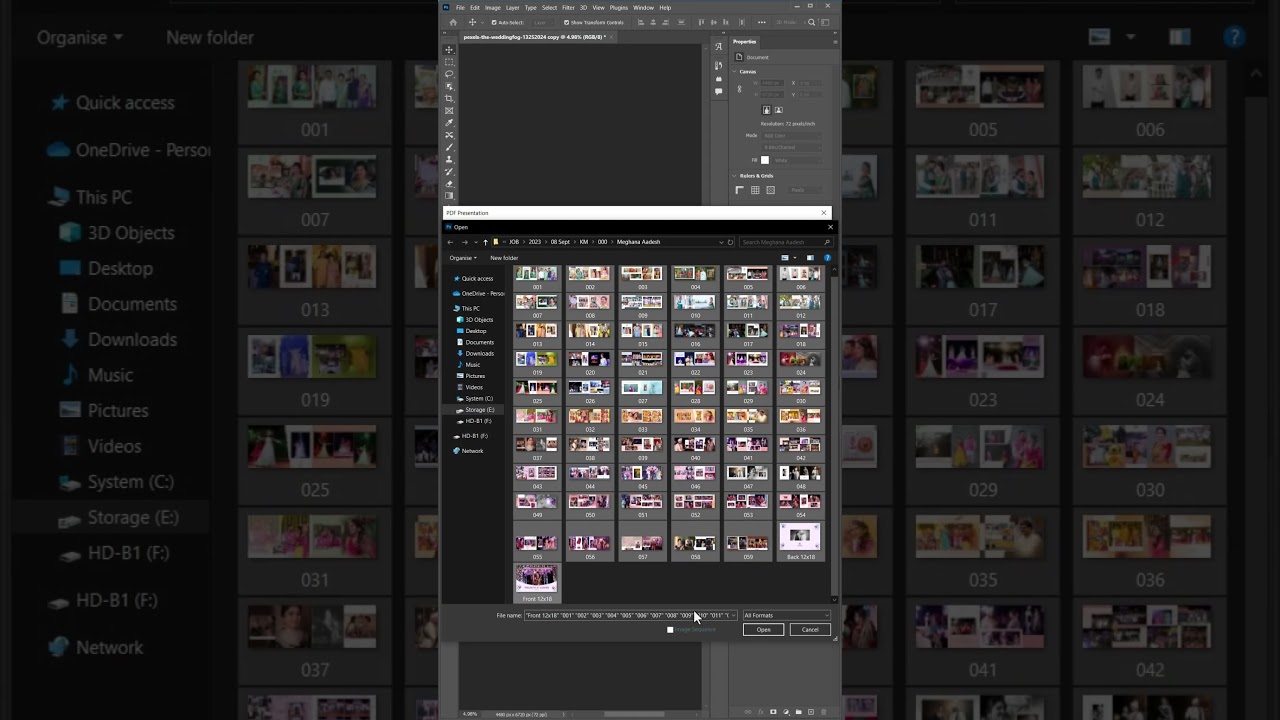The image size is (1280, 720).
Task: Open the Filter menu
Action: tap(568, 7)
